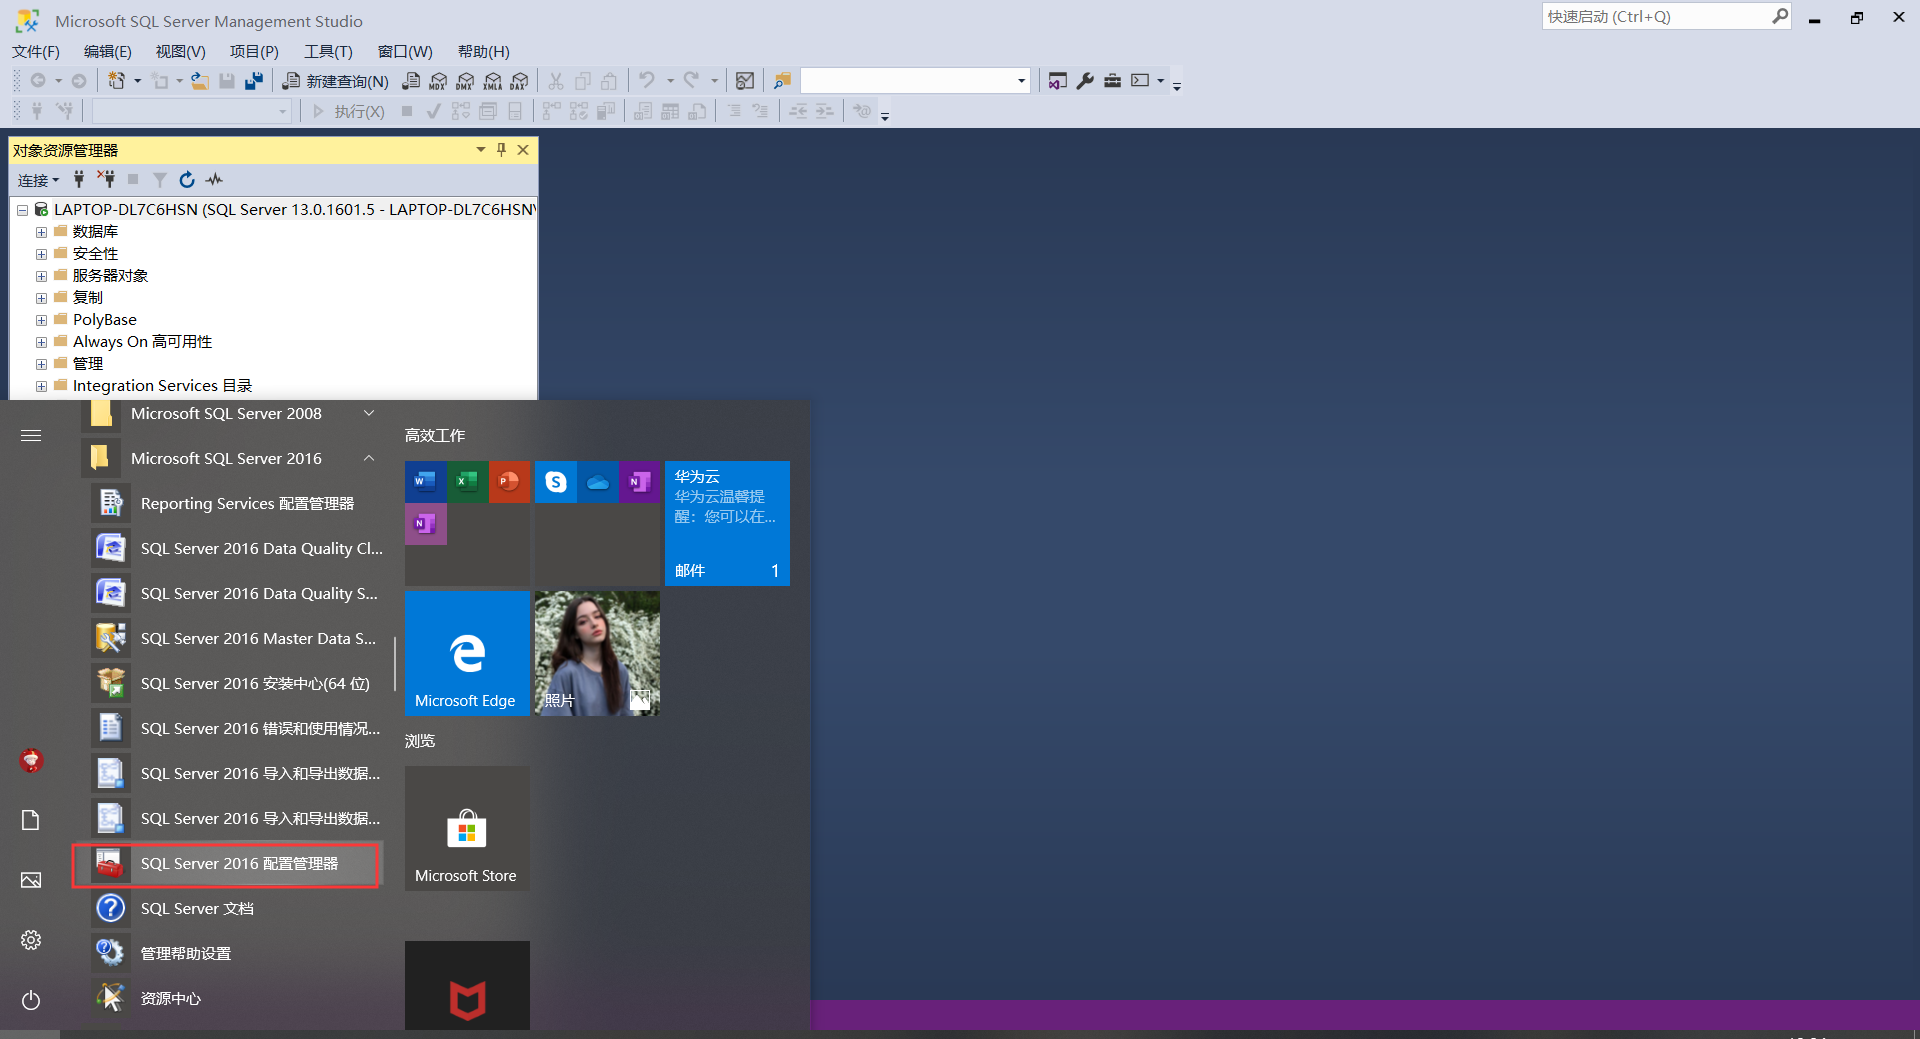Open the Excel tile in Start menu
Viewport: 1920px width, 1039px height.
467,482
